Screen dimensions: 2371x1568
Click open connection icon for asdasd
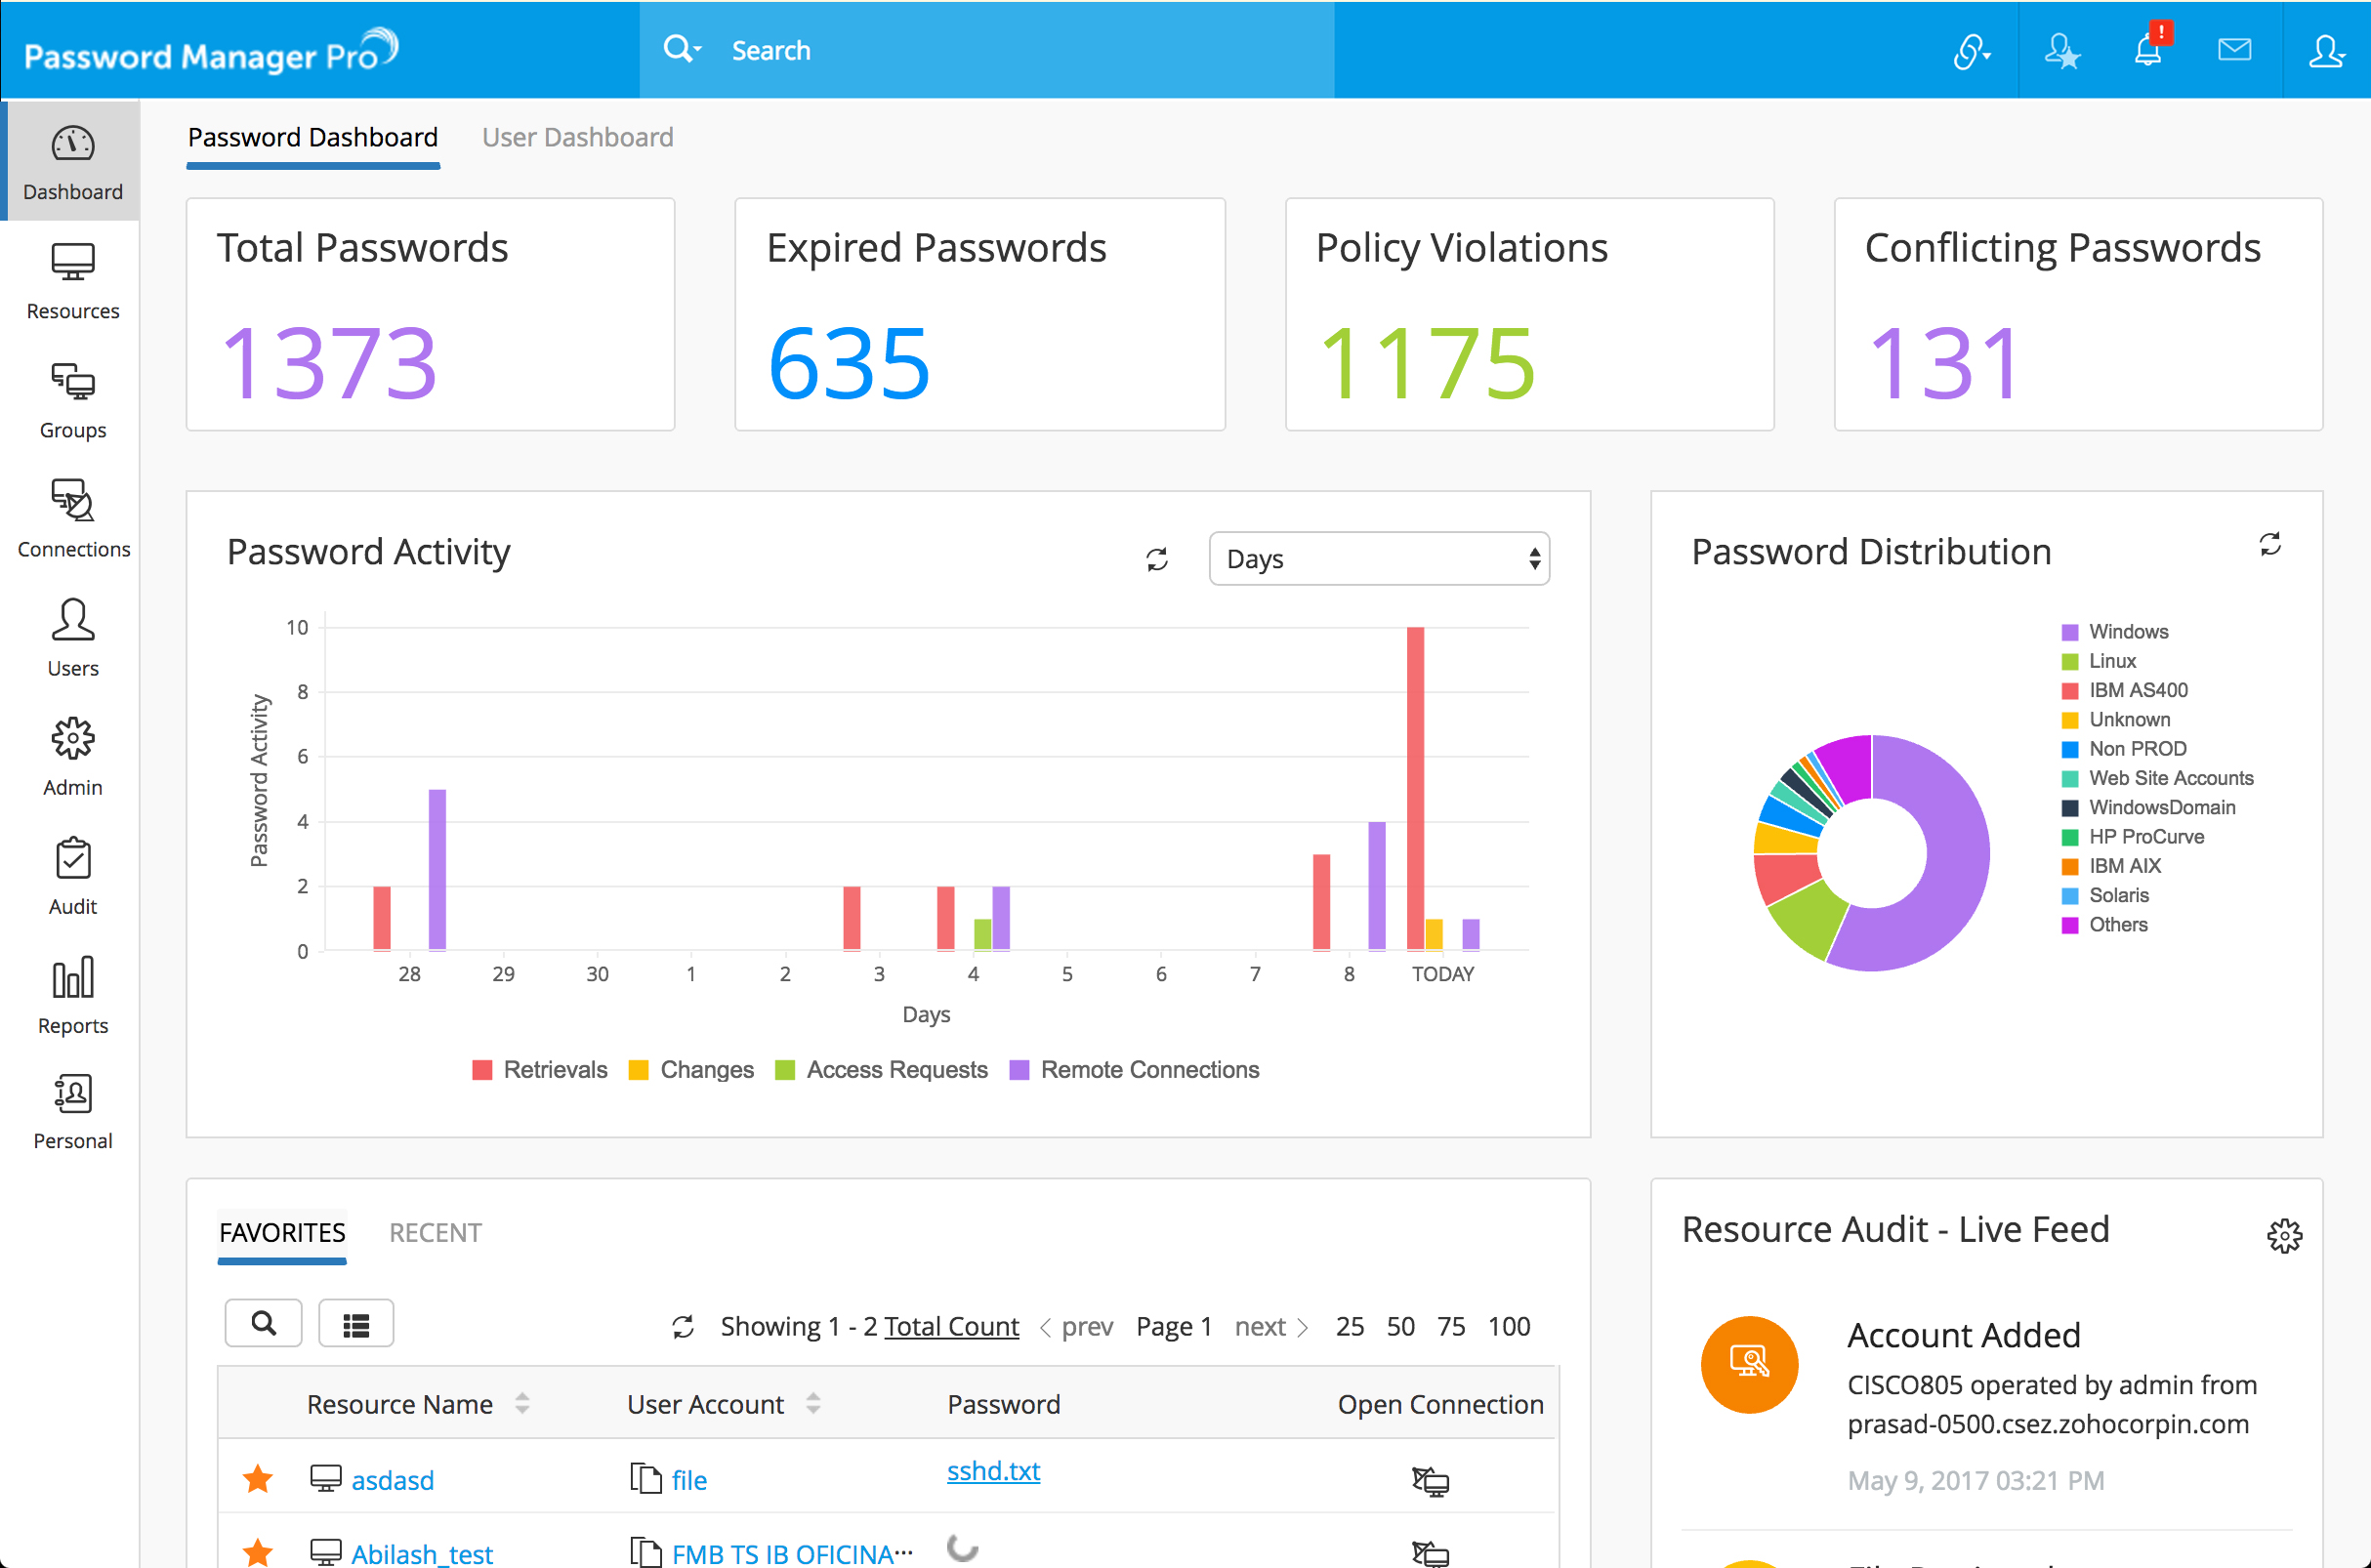[x=1430, y=1480]
